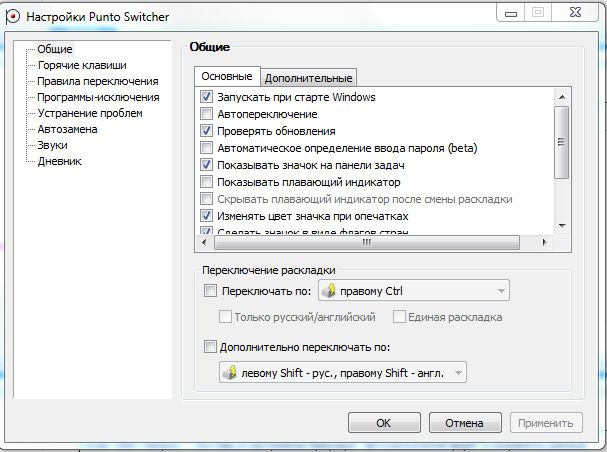Go to "Устранение проблем" section
Screen dimensions: 607x452
90,113
